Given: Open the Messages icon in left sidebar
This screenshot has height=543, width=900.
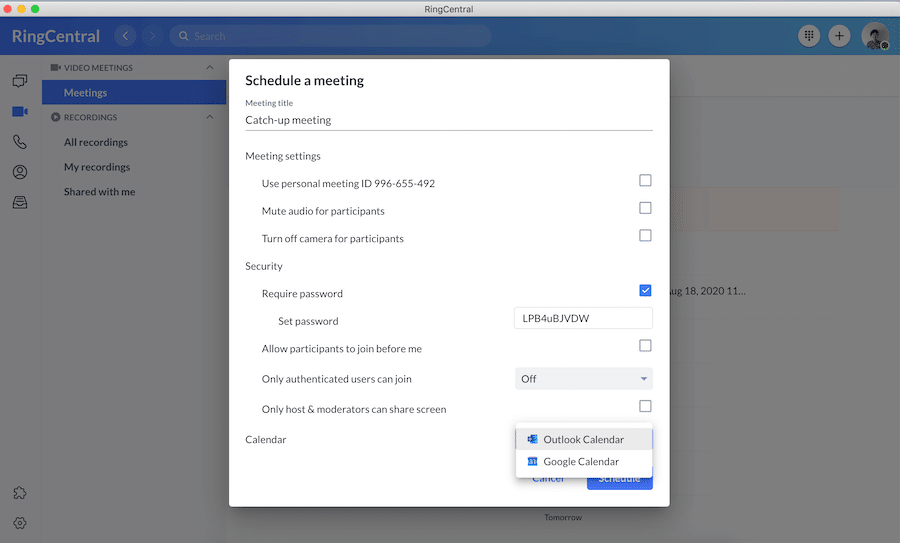Looking at the screenshot, I should tap(20, 81).
